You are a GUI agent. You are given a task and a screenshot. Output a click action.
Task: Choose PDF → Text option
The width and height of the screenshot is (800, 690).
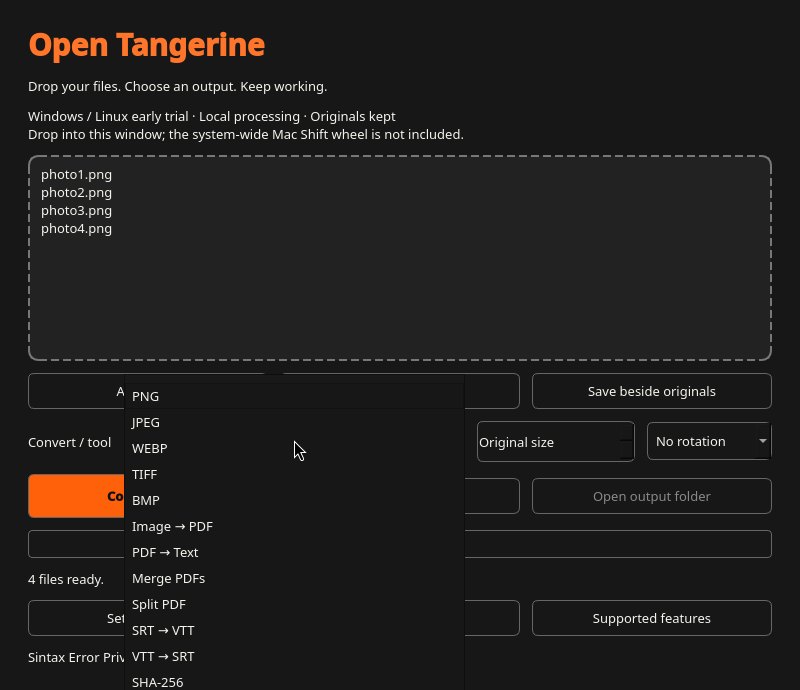[x=294, y=552]
